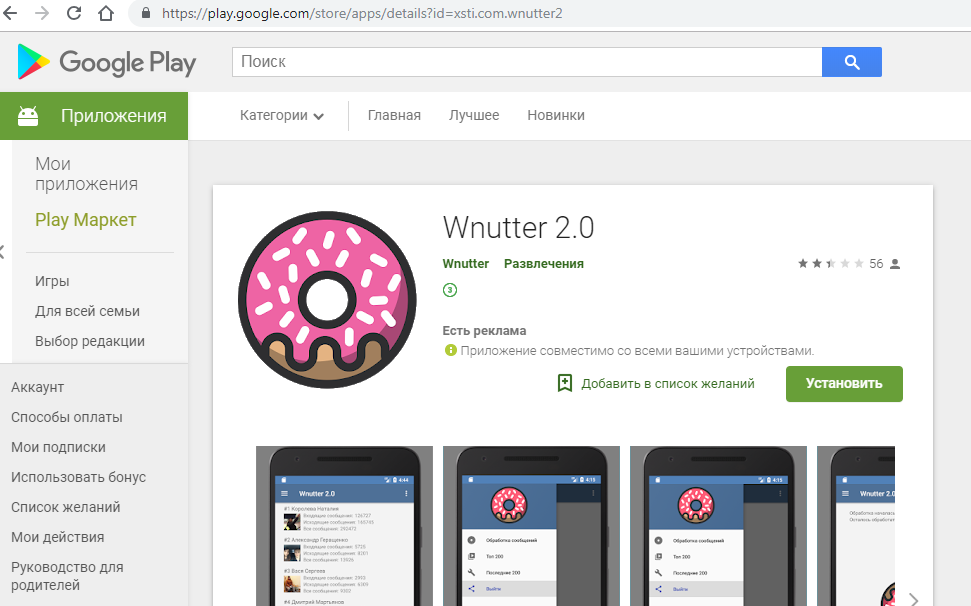Open Мои подписки link
971x606 pixels.
pos(58,447)
